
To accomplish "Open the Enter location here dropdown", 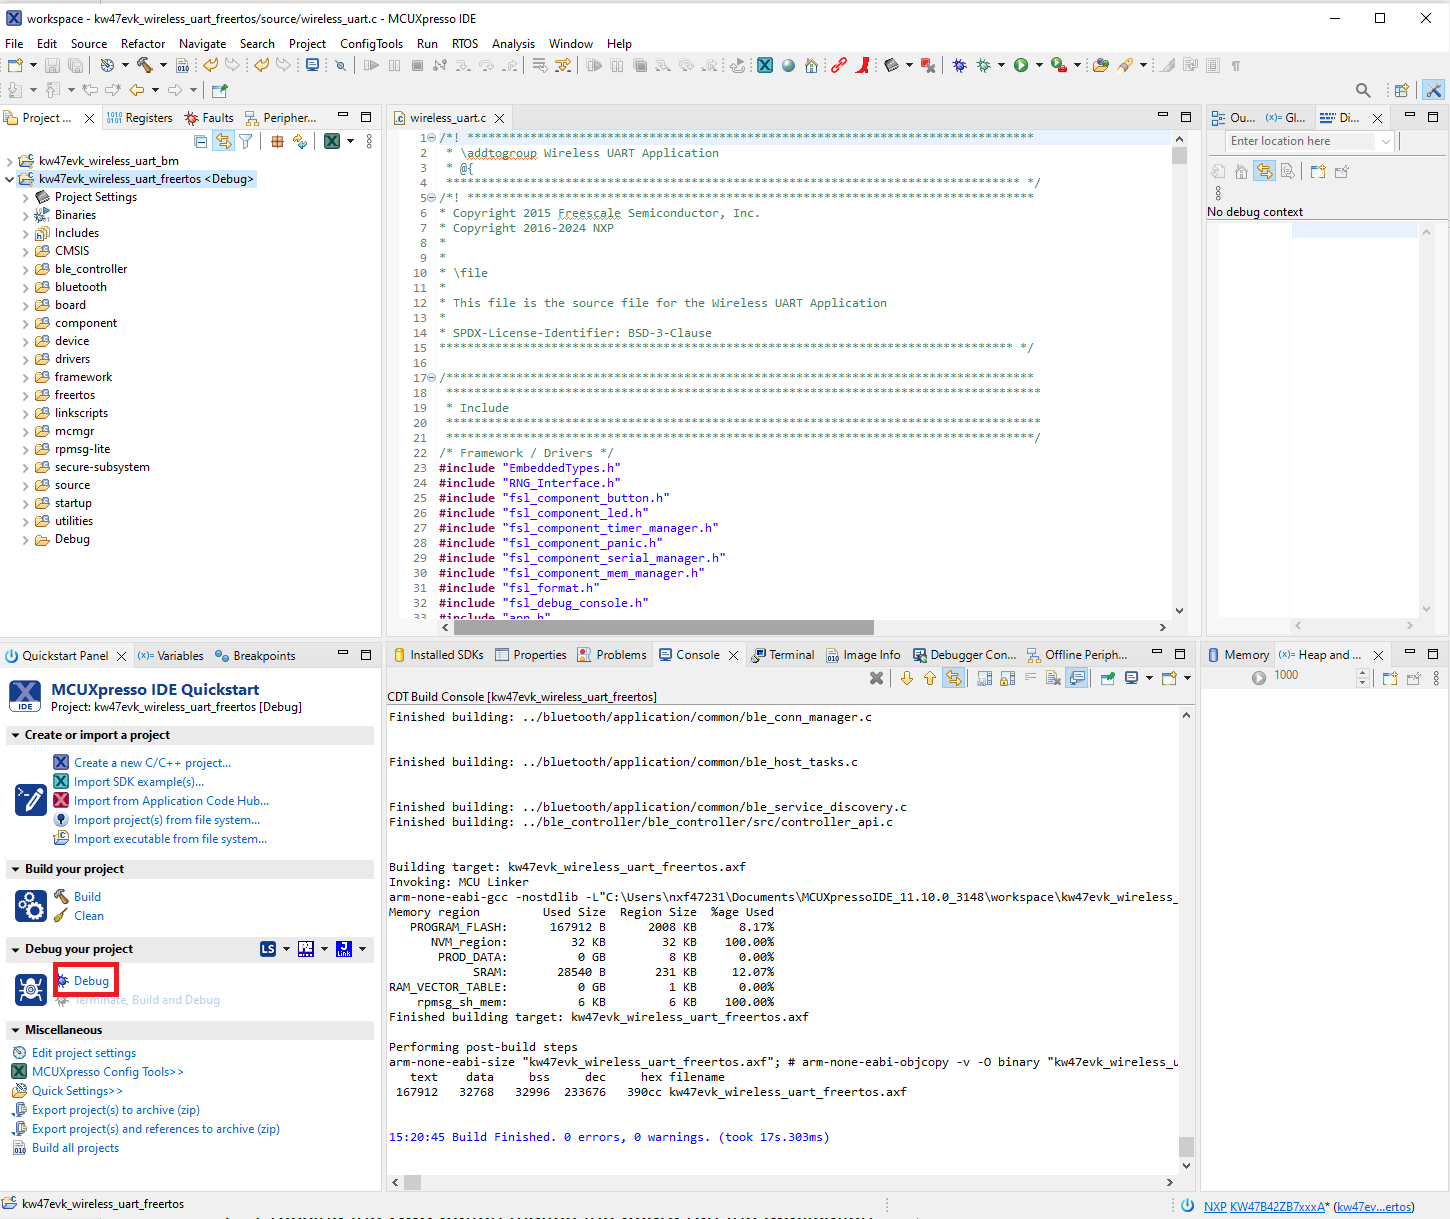I will [1387, 140].
